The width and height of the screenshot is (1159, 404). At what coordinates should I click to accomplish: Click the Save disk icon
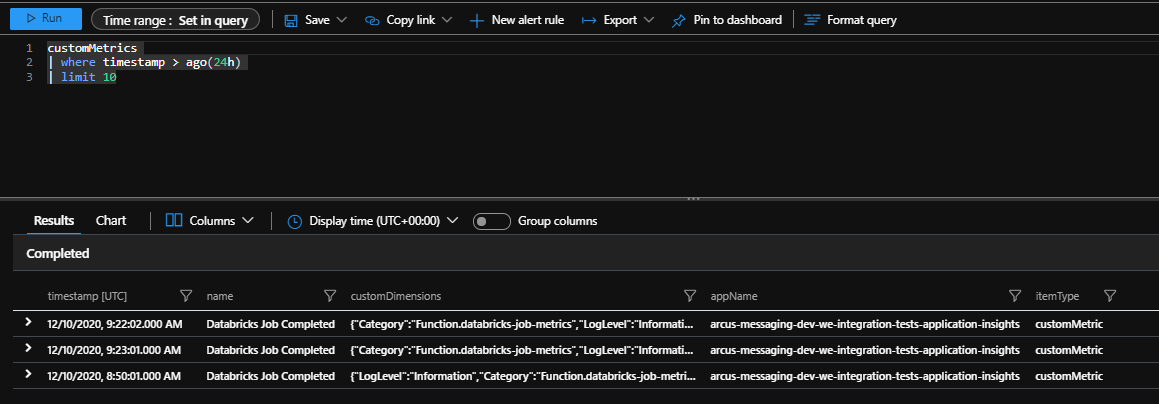pyautogui.click(x=291, y=20)
